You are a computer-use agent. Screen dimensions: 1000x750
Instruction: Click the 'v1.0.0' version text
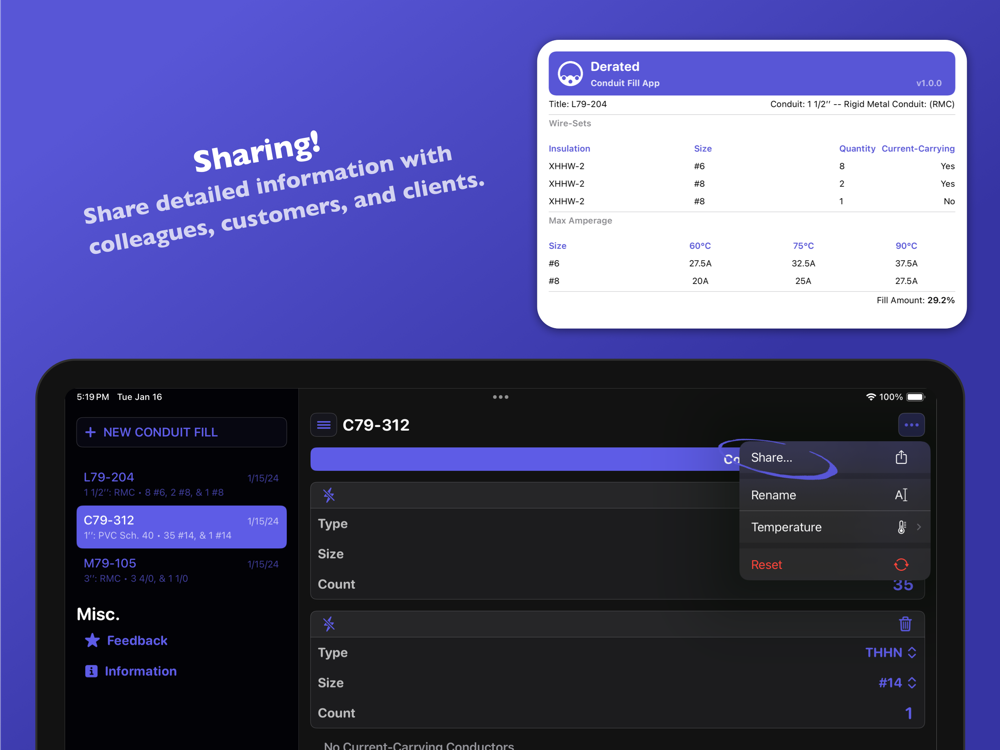pos(929,83)
